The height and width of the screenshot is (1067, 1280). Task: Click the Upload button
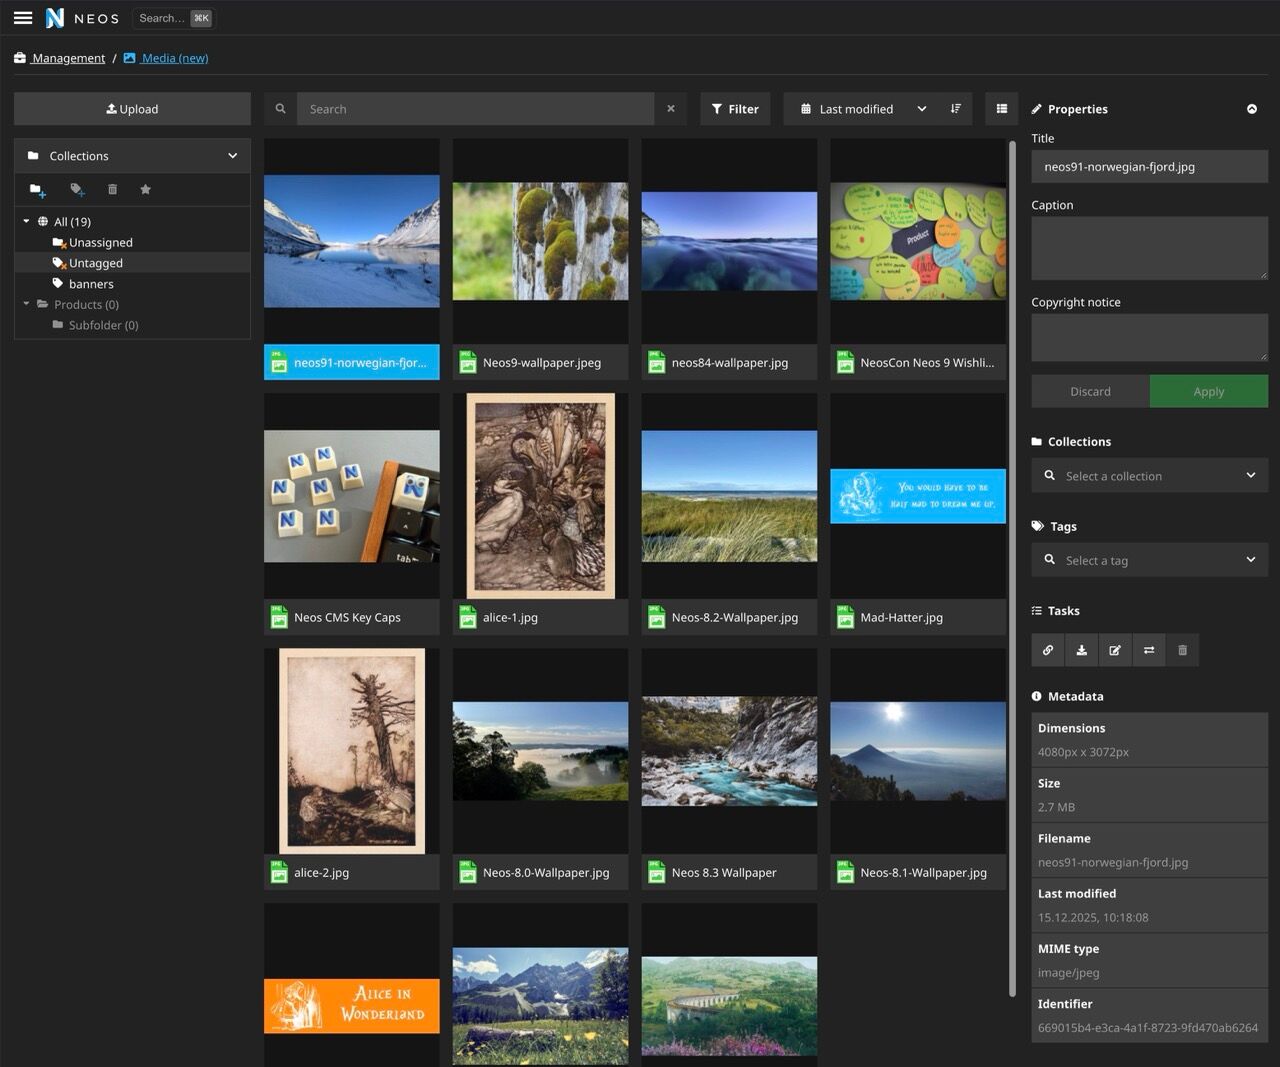132,109
